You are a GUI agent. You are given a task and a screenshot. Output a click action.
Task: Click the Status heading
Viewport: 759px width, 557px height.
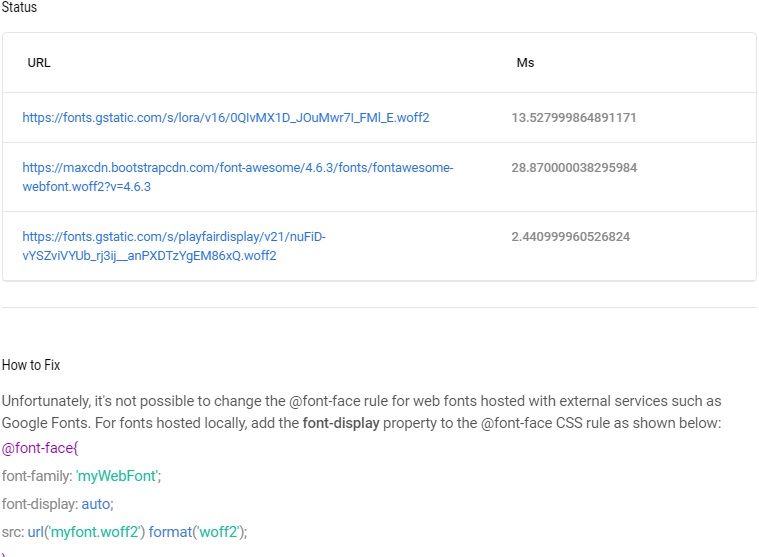coord(19,7)
